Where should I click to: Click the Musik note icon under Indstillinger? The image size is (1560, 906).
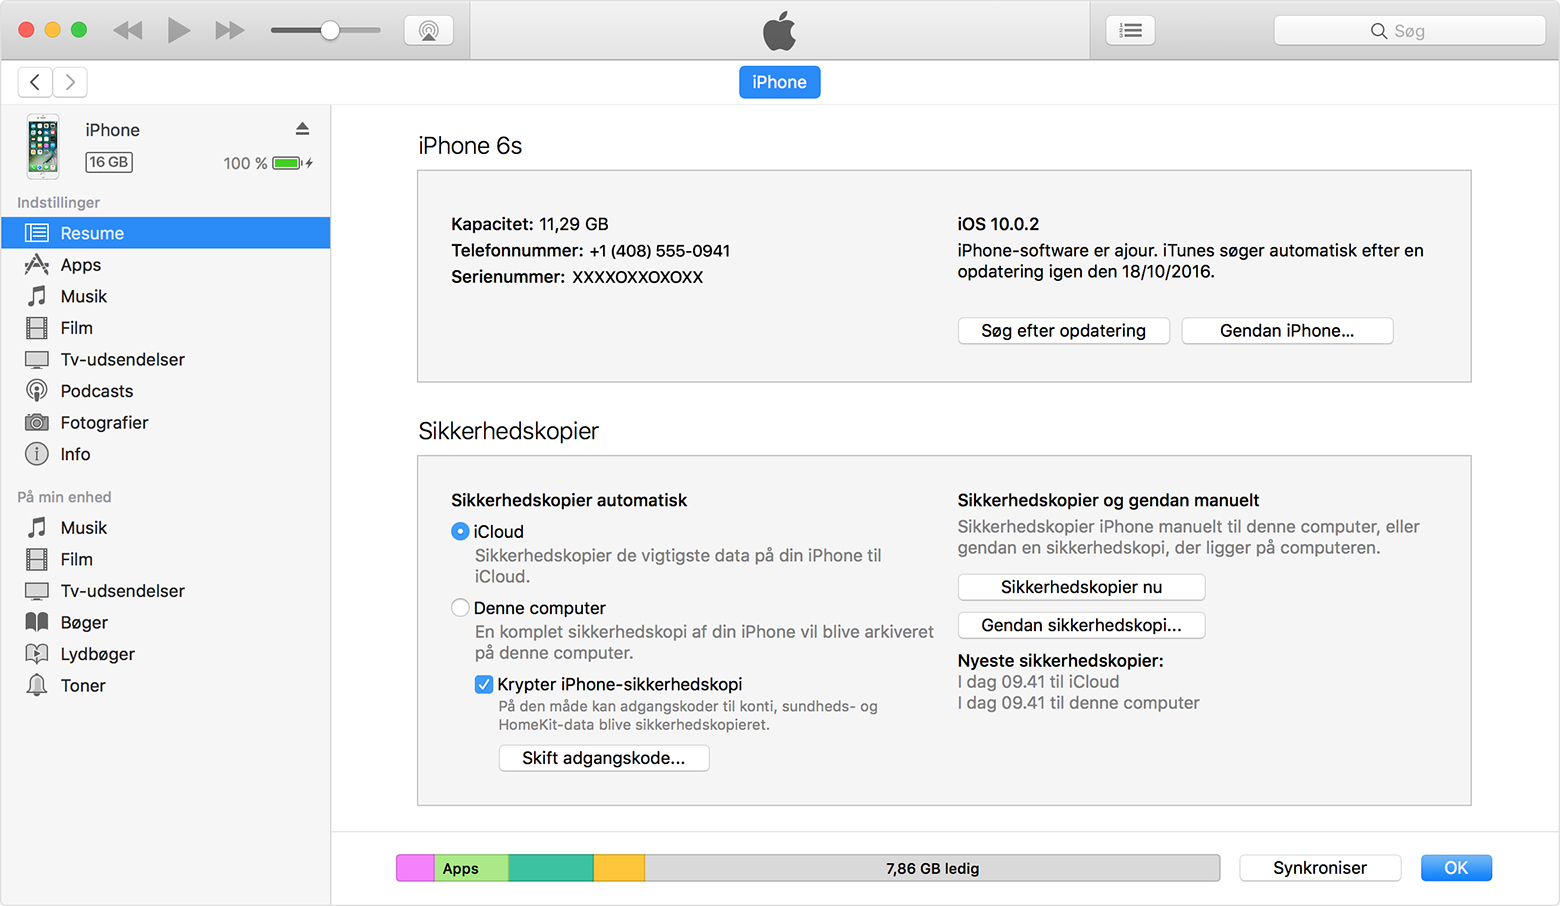37,296
